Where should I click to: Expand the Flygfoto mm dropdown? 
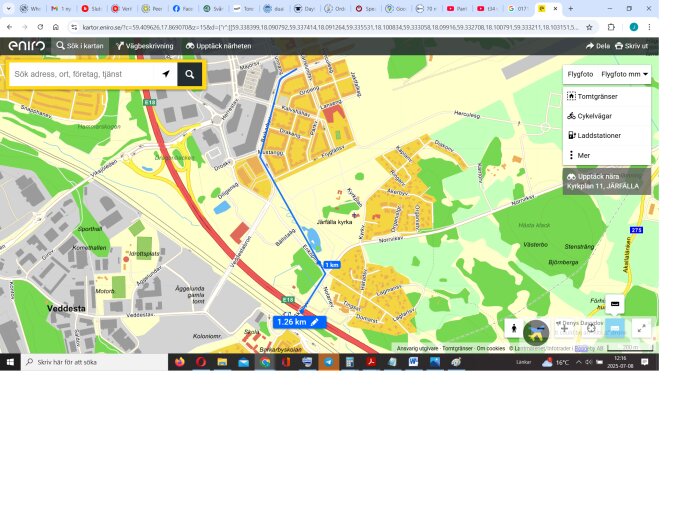[624, 74]
